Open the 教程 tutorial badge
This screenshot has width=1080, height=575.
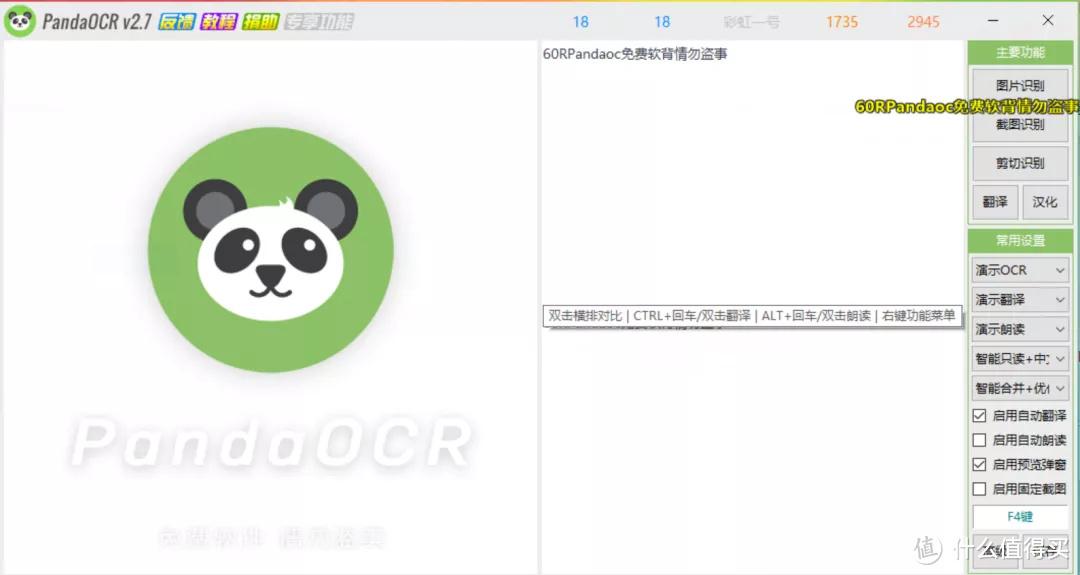(x=218, y=22)
